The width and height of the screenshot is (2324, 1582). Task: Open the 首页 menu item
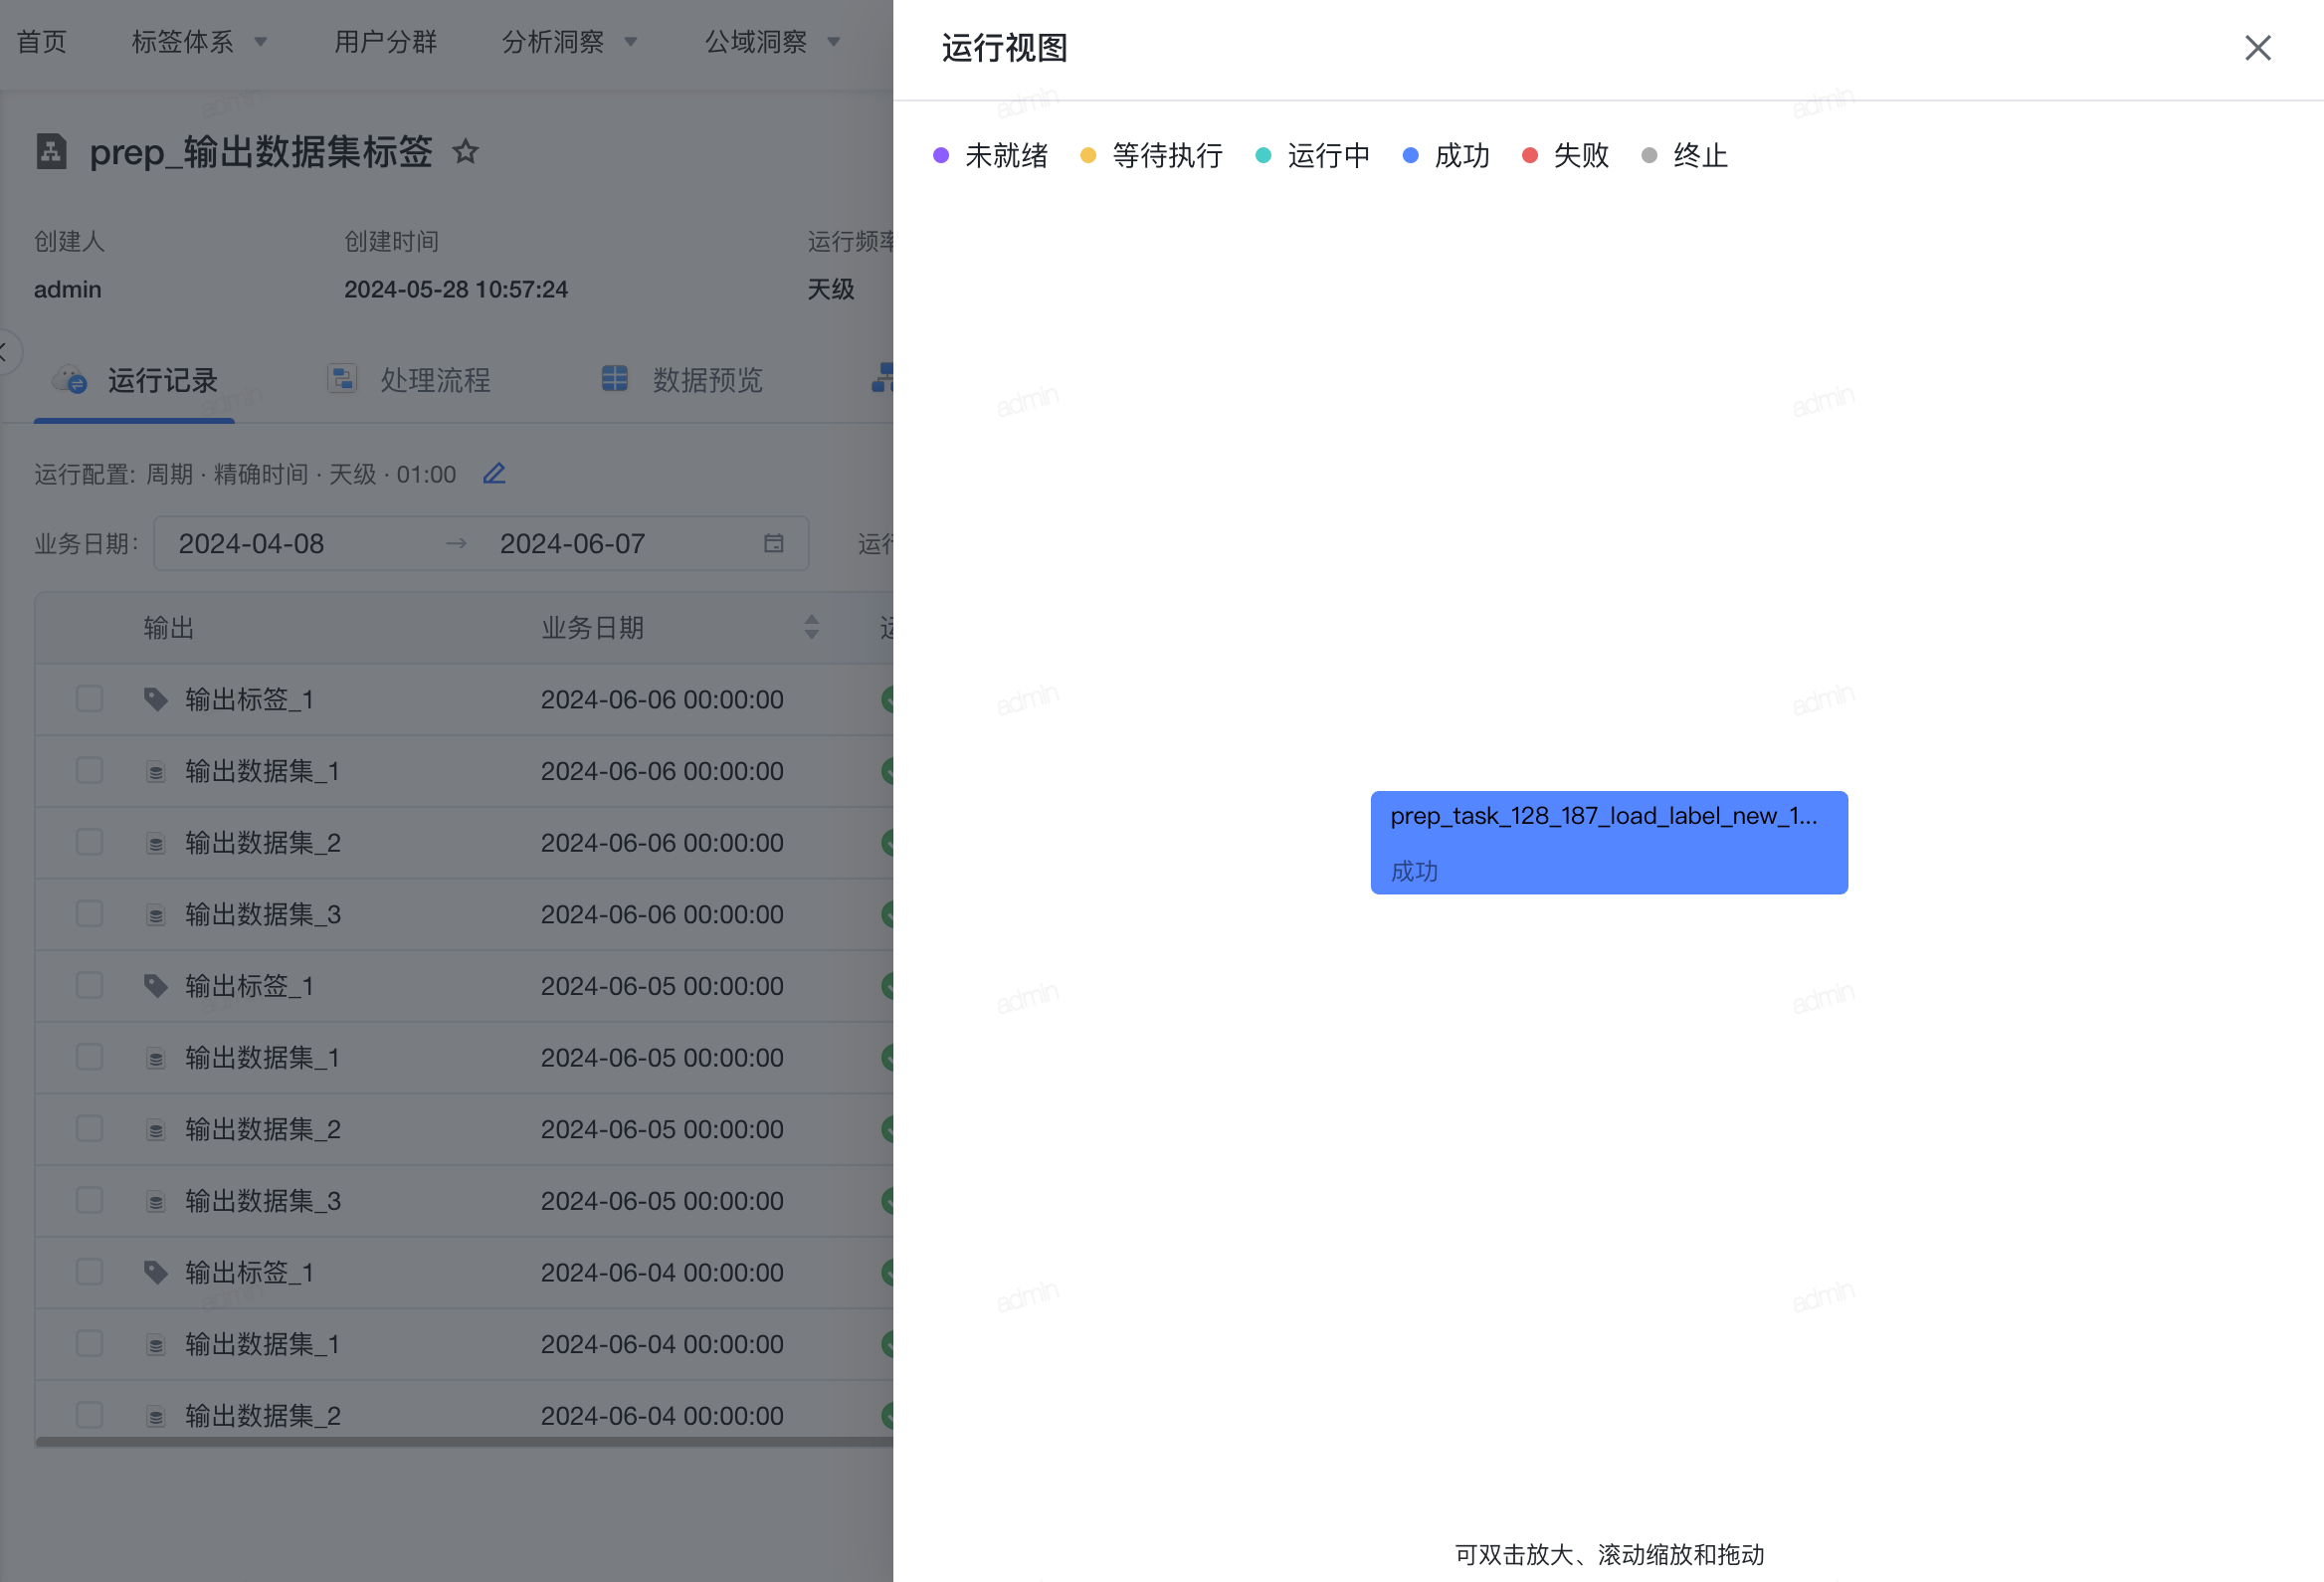click(x=42, y=42)
